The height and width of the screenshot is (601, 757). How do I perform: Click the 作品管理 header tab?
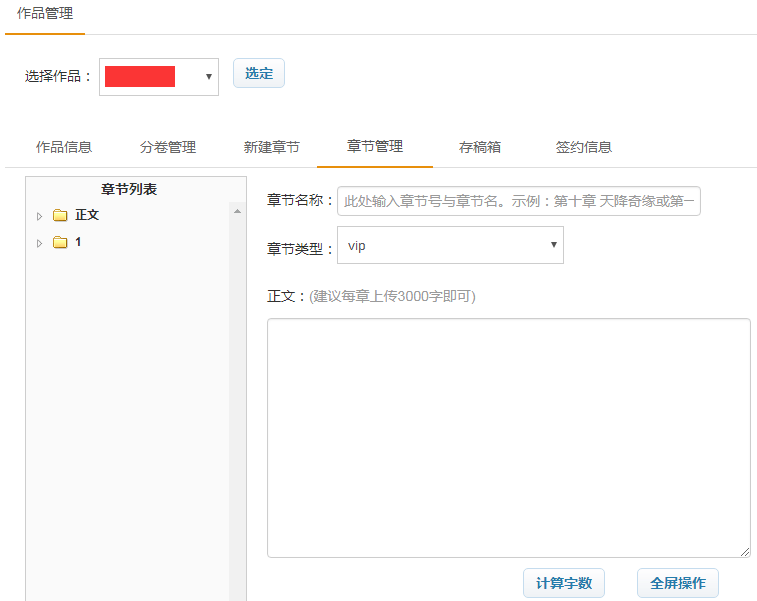click(45, 14)
